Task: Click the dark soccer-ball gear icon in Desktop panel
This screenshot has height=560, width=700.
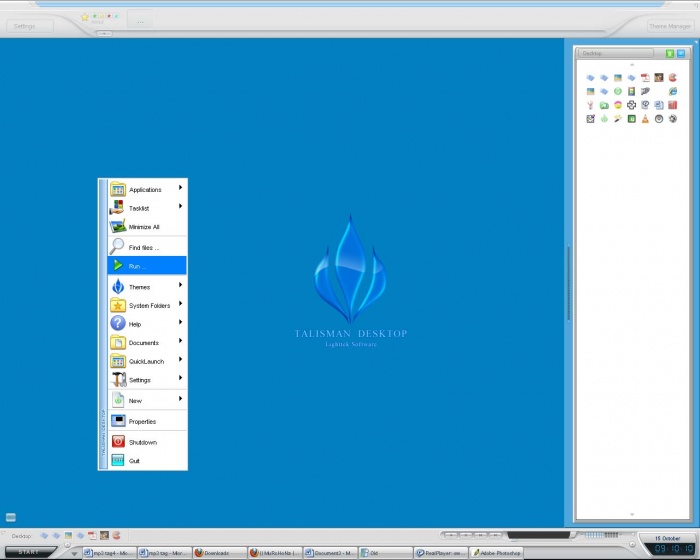Action: coord(673,119)
